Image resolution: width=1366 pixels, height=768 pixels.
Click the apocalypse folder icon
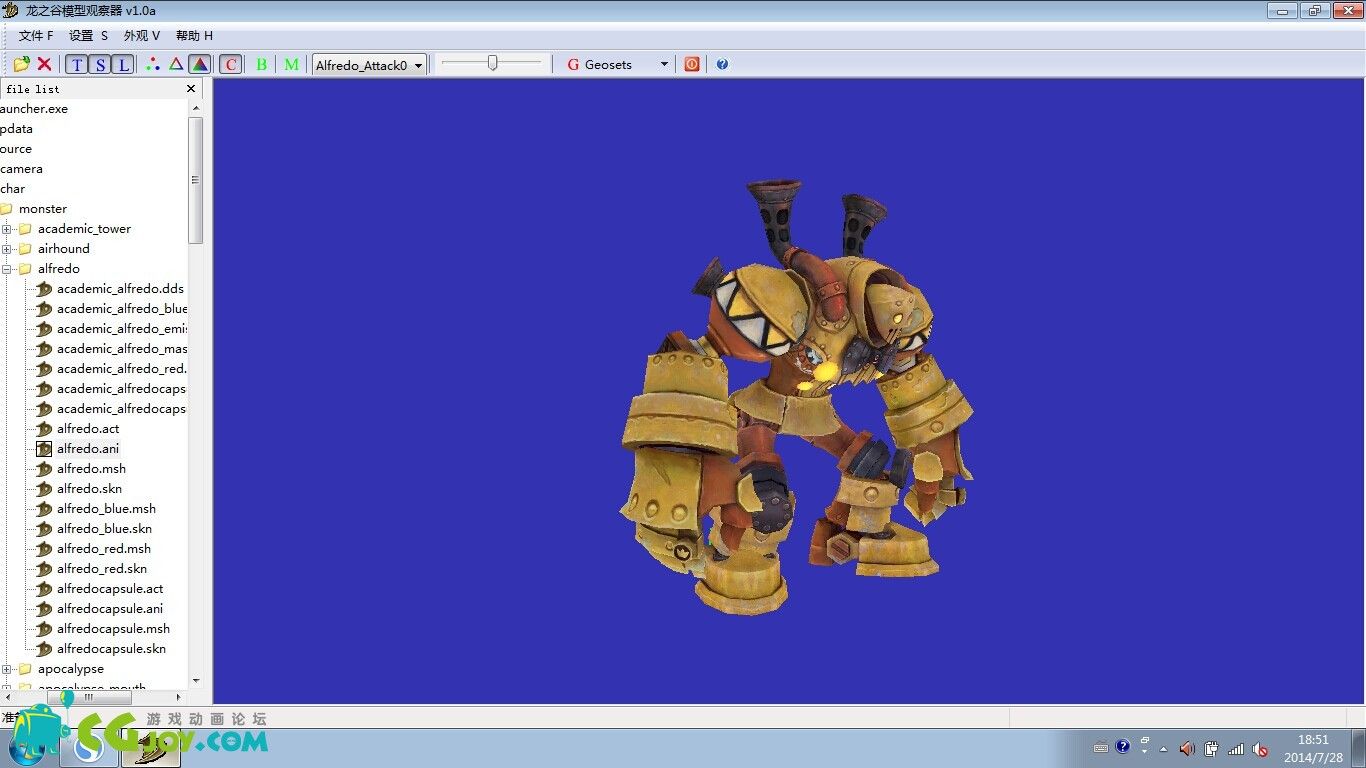25,669
